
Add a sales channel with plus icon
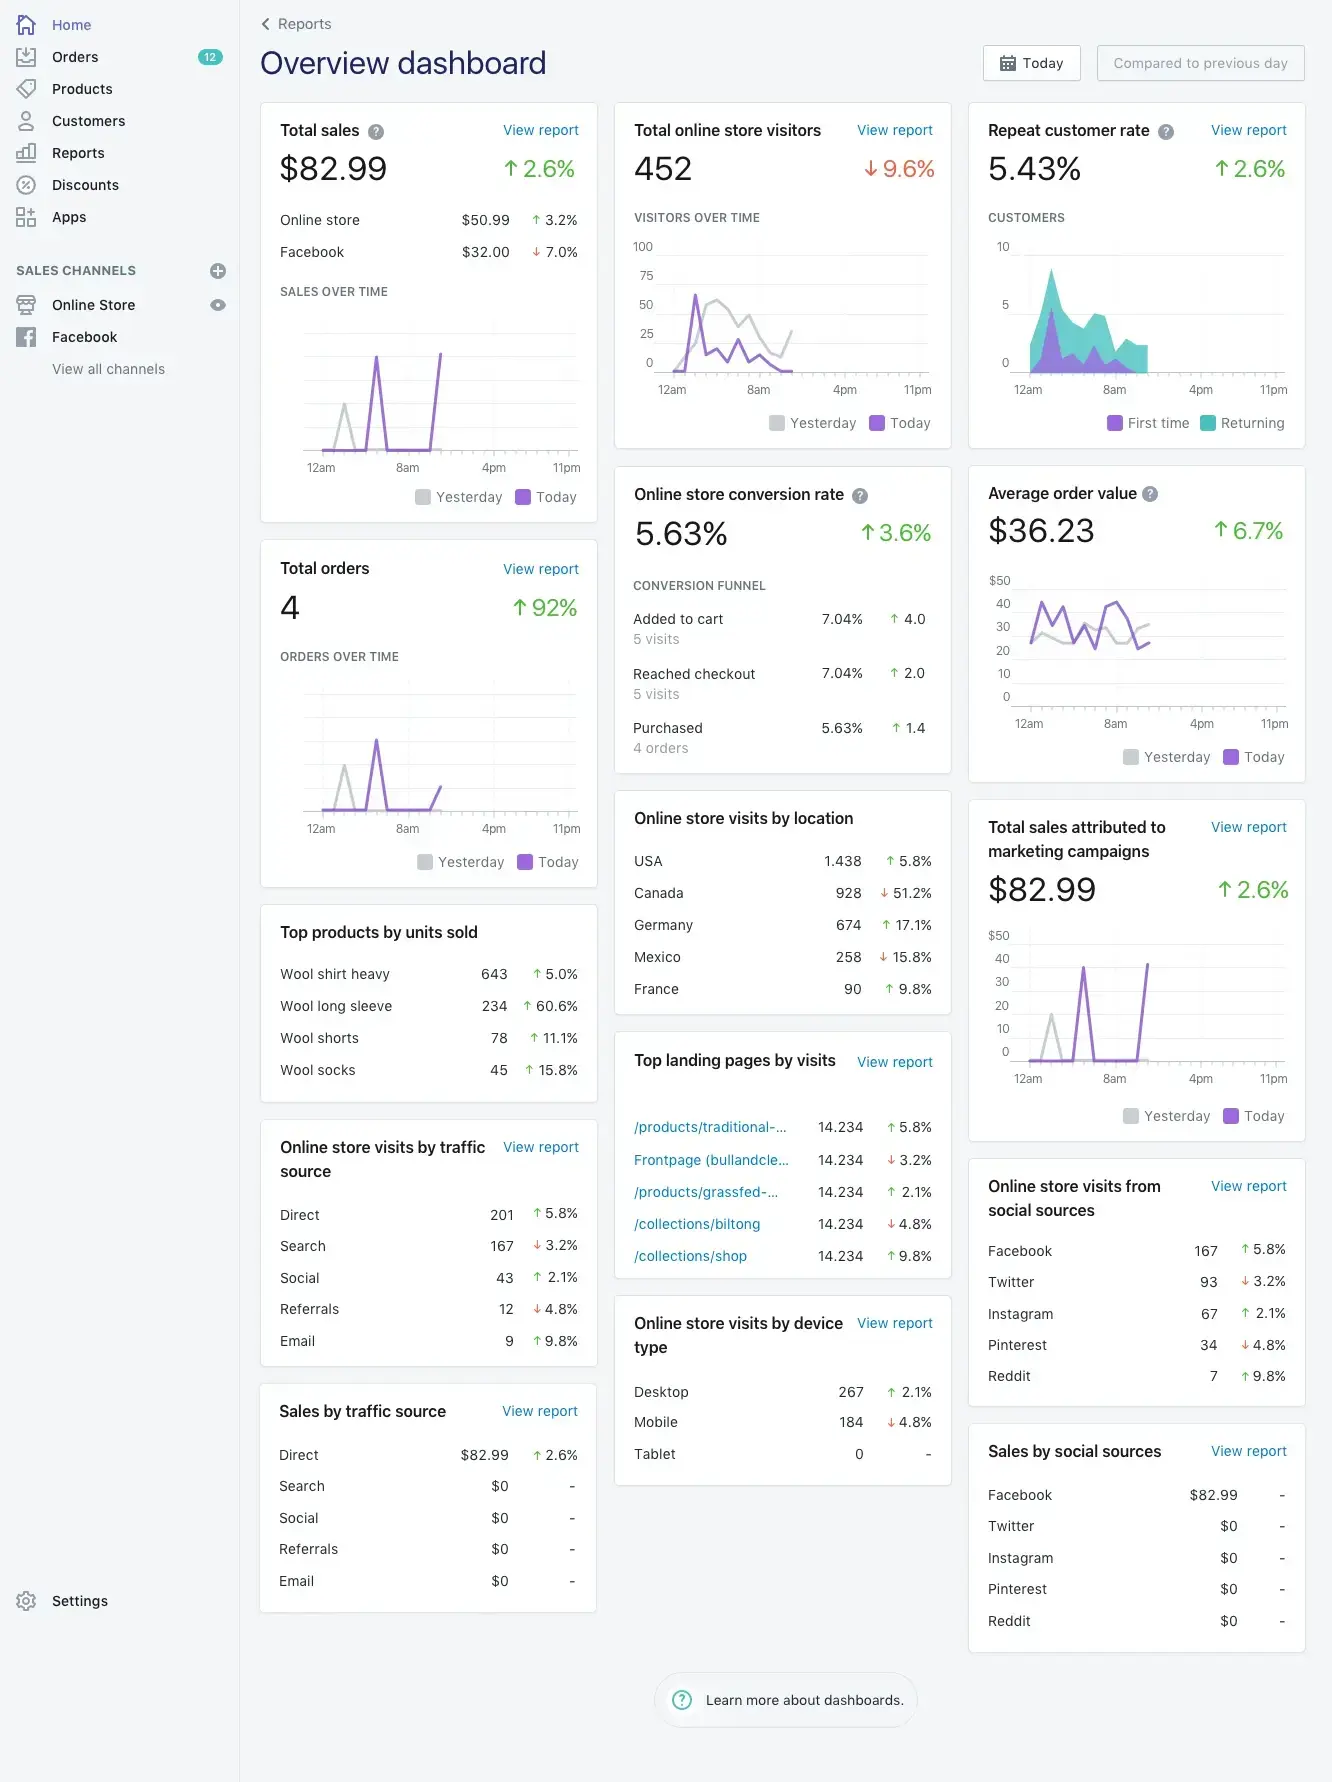pos(218,271)
